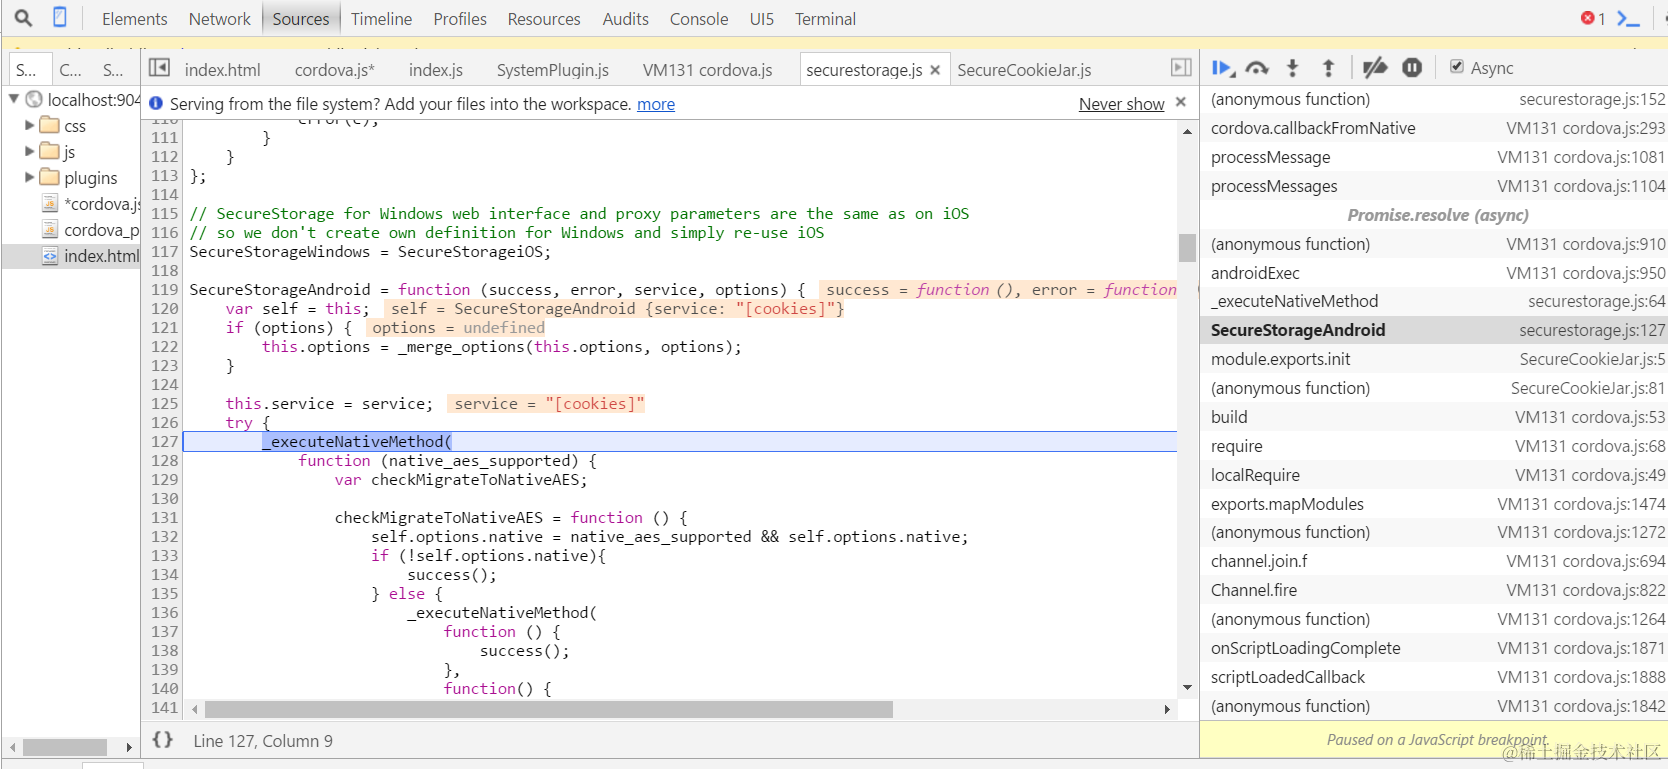The width and height of the screenshot is (1668, 769).
Task: Select scriptLoadedCallback stack frame
Action: point(1434,677)
